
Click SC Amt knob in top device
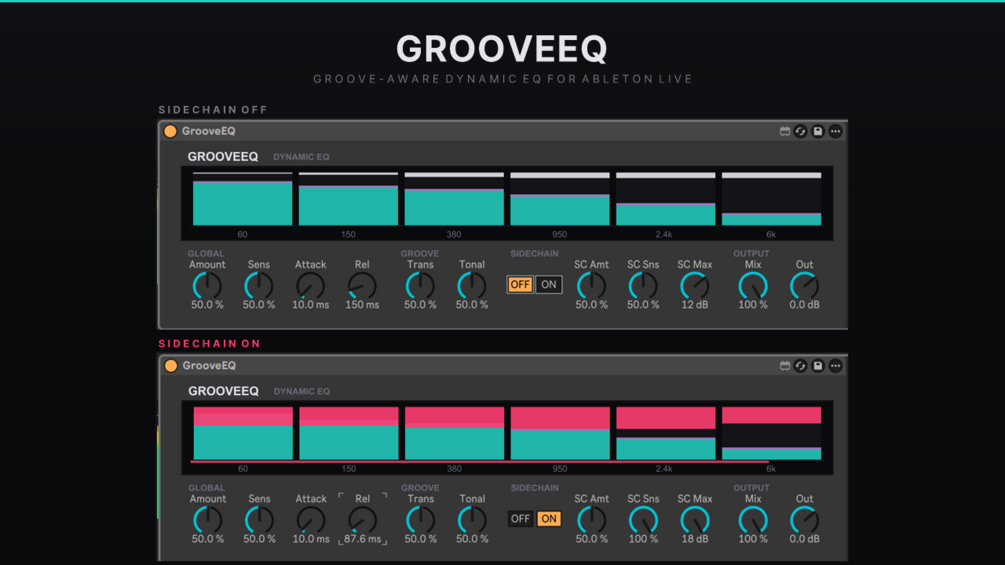point(591,286)
